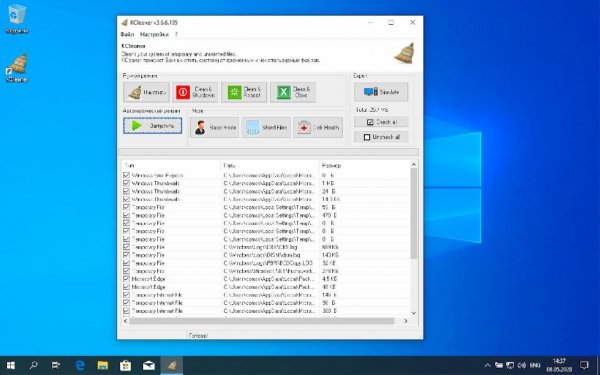Open the Recycle Bin desktop icon
This screenshot has width=600, height=375.
(17, 19)
